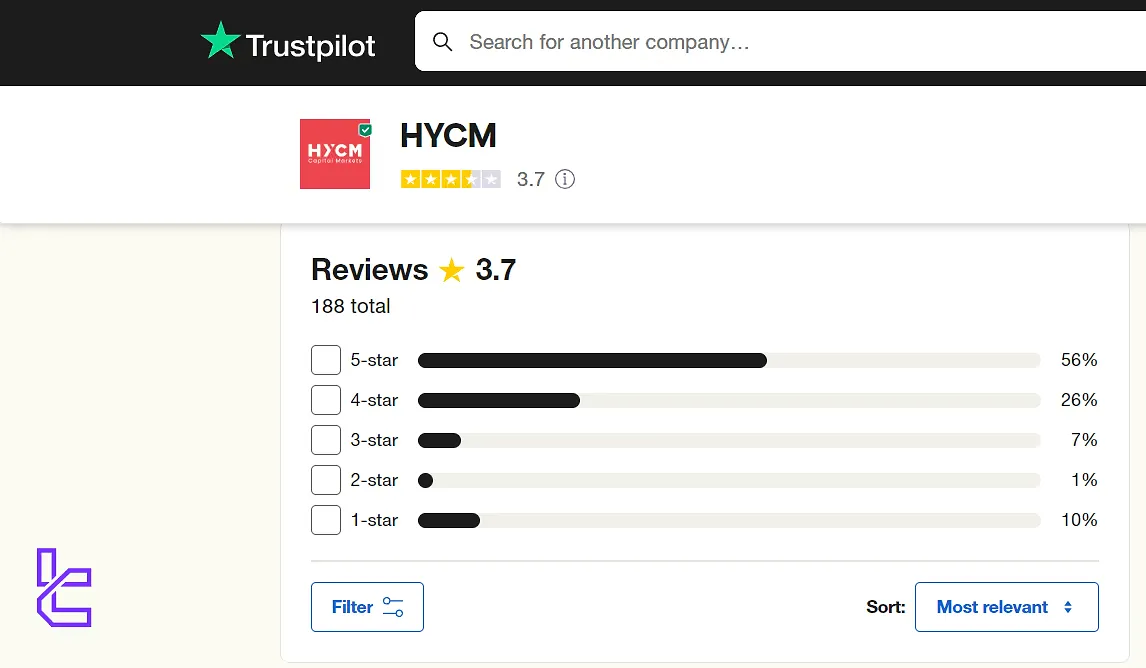The width and height of the screenshot is (1146, 668).
Task: Click the search for another company field
Action: (x=650, y=42)
